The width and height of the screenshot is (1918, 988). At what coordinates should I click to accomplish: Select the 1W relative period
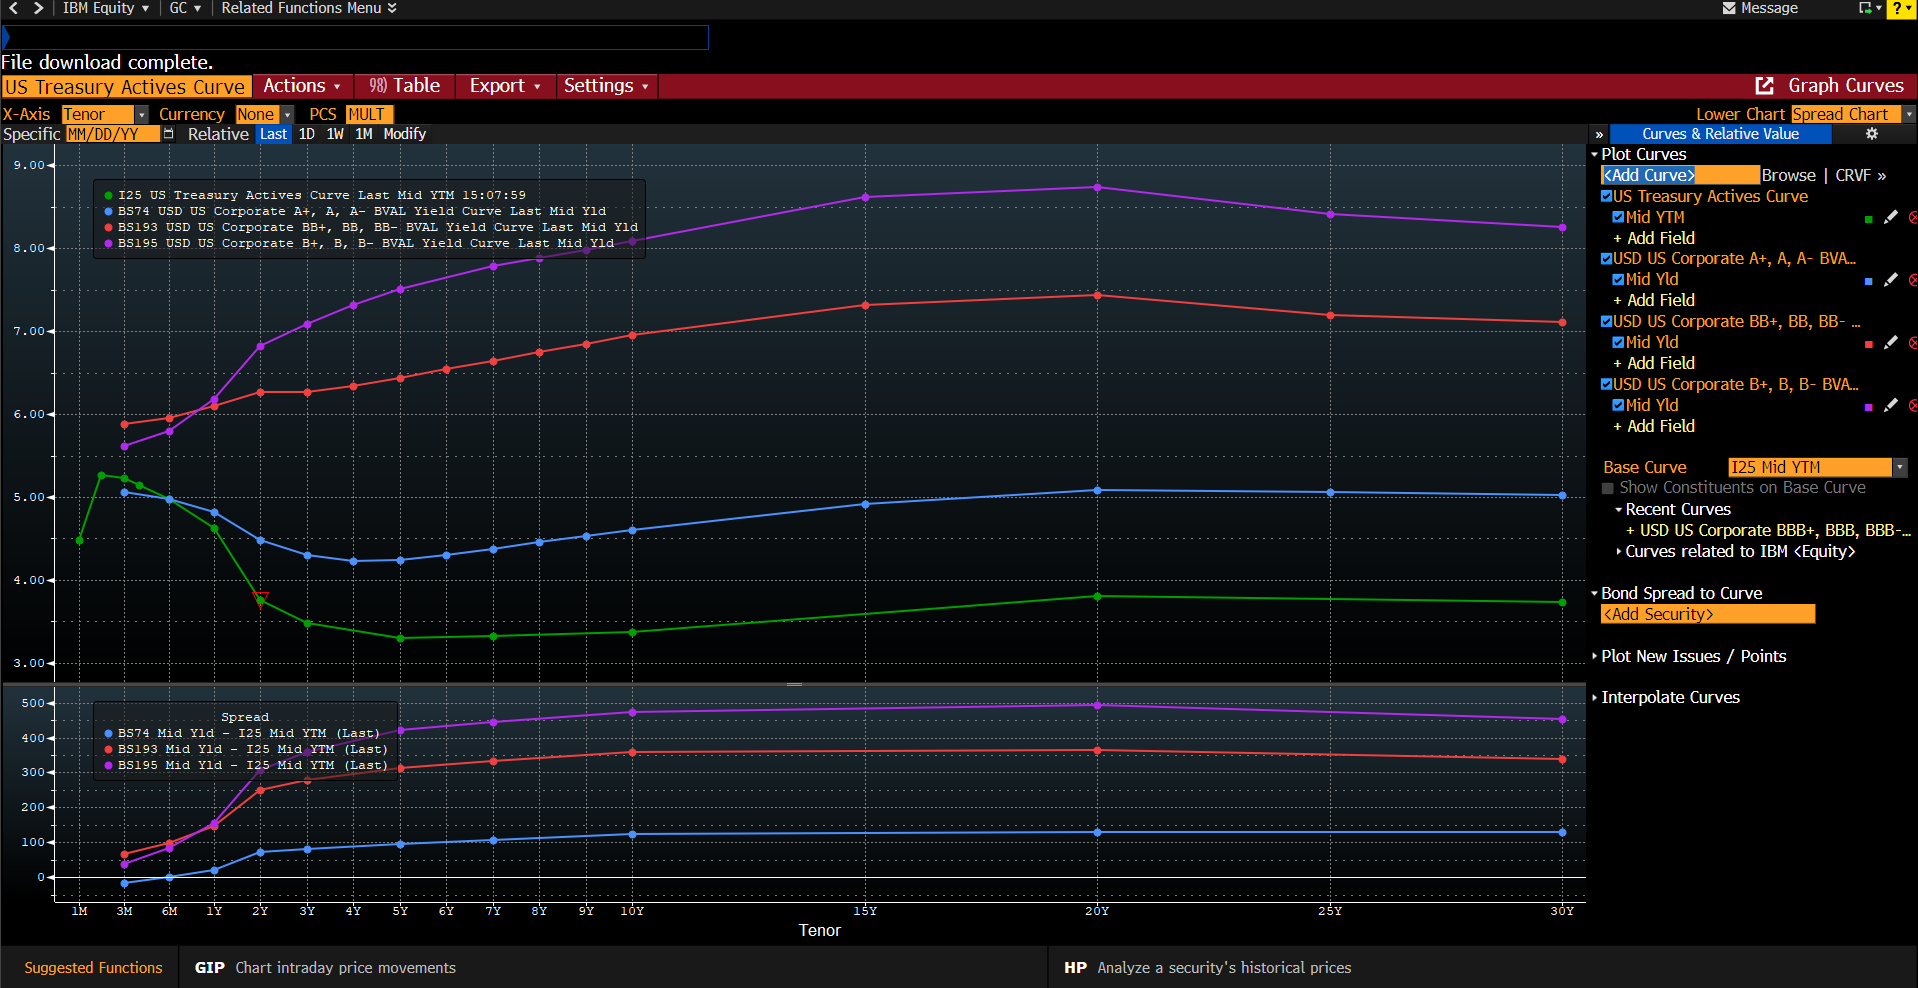tap(335, 134)
